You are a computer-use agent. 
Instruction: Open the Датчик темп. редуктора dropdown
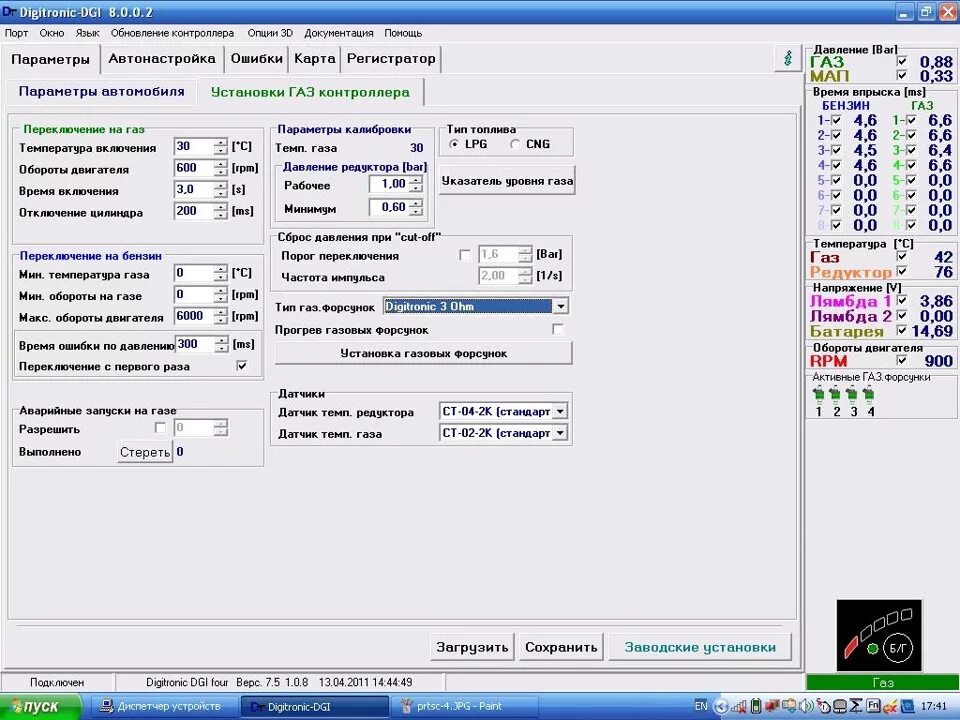pyautogui.click(x=560, y=411)
